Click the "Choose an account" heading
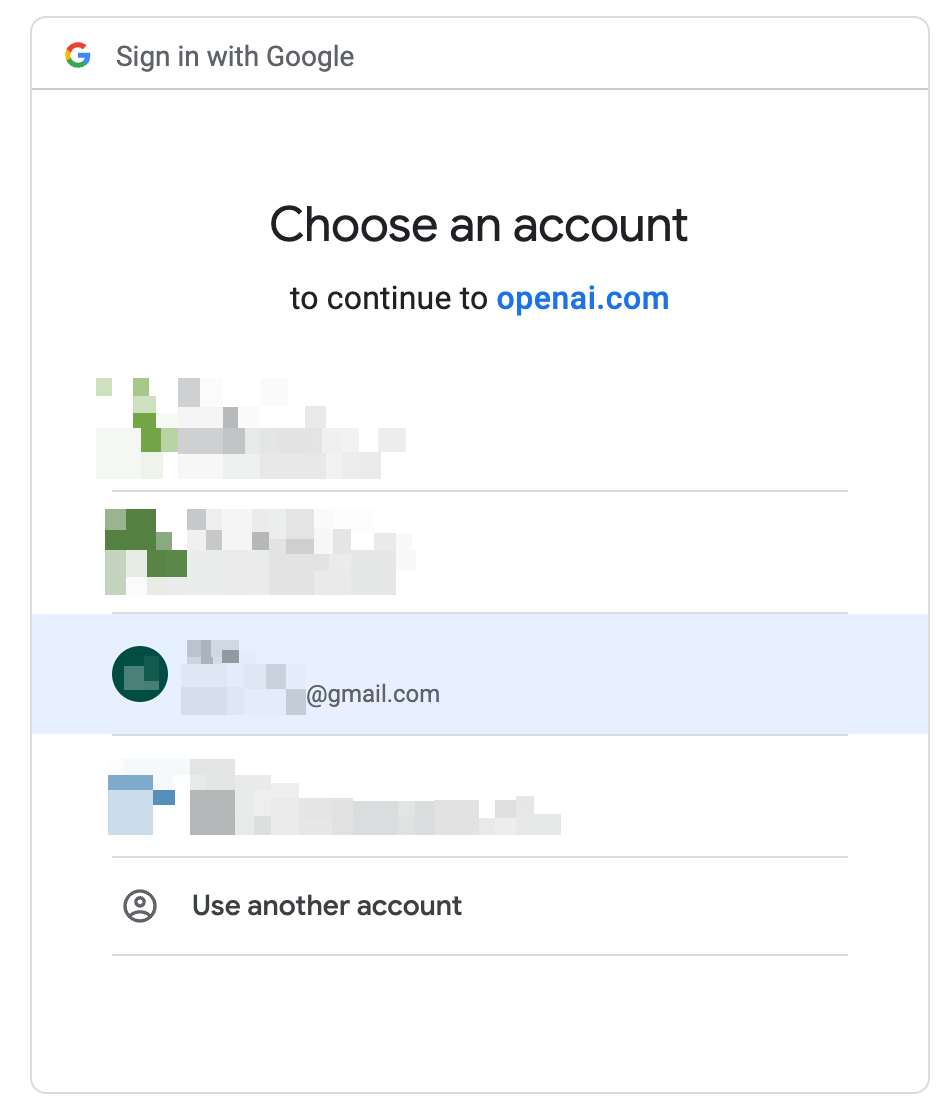950x1114 pixels. coord(479,224)
